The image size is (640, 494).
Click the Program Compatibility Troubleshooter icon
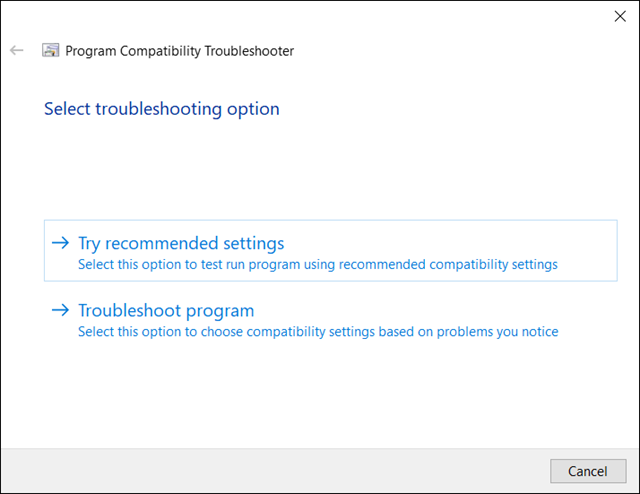51,50
